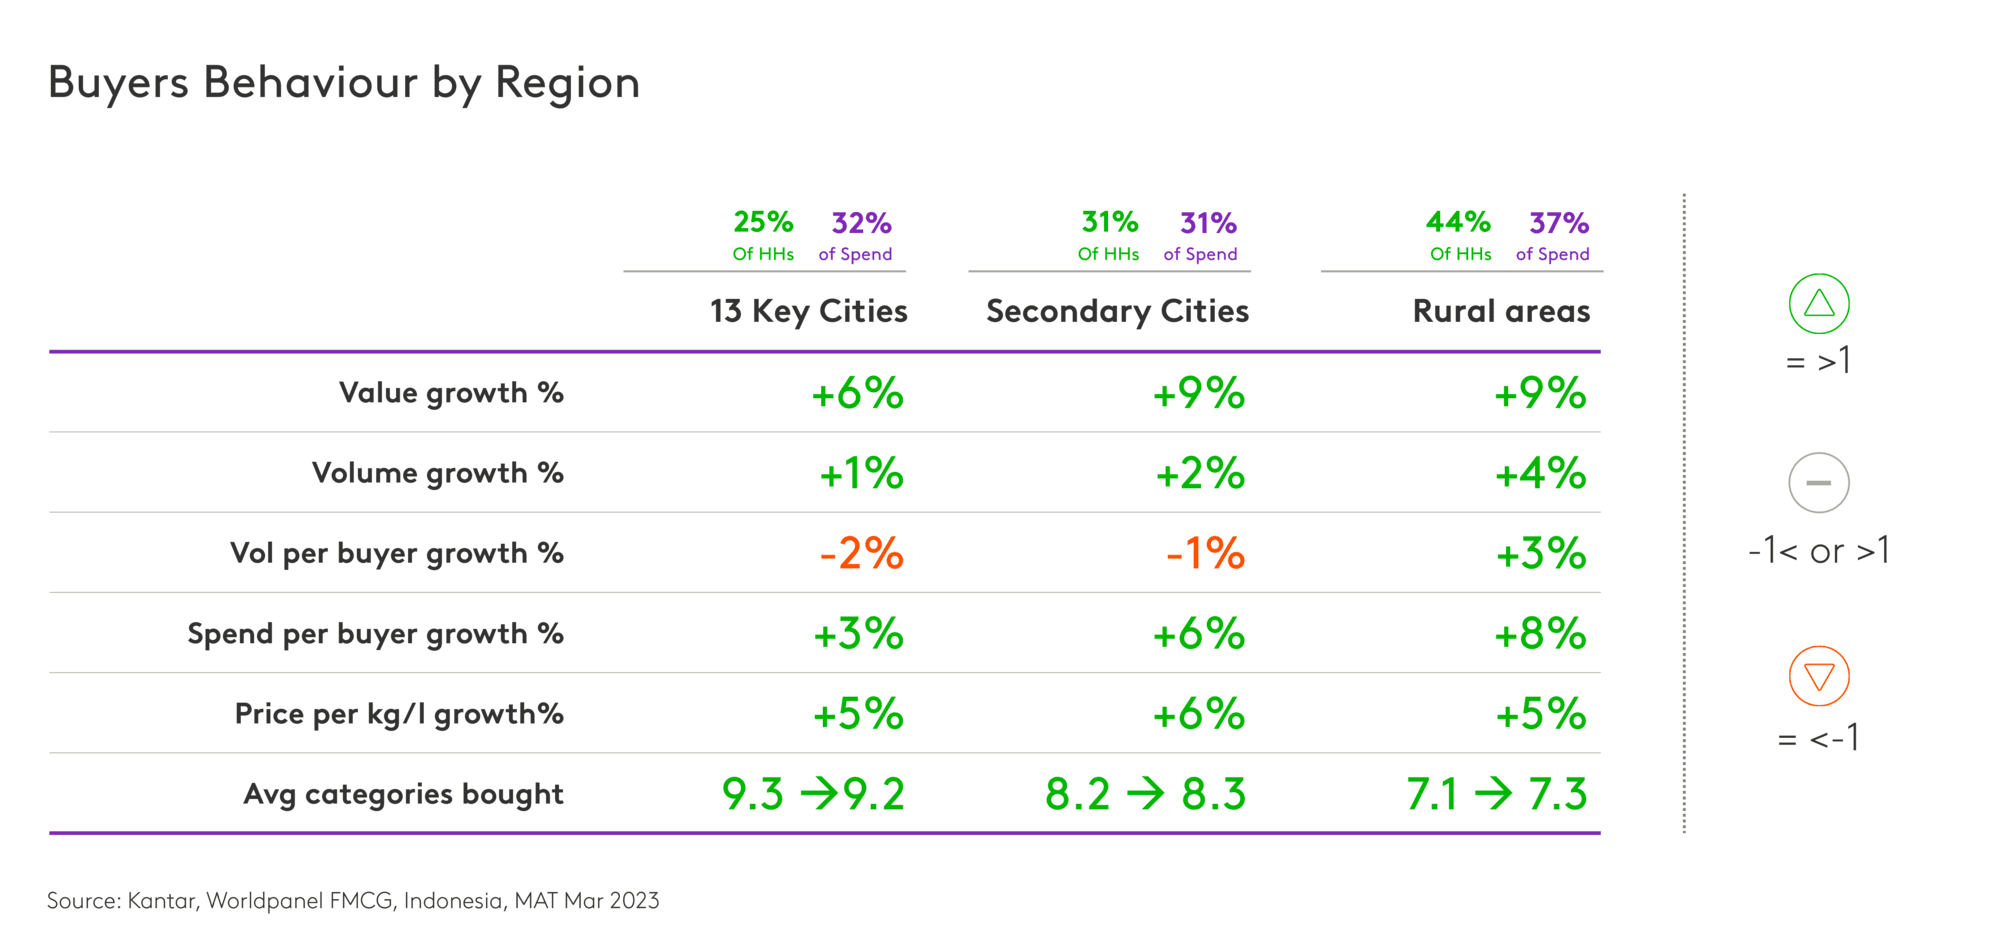The height and width of the screenshot is (940, 2000).
Task: Click the green upward triangle legend icon
Action: tap(1818, 303)
